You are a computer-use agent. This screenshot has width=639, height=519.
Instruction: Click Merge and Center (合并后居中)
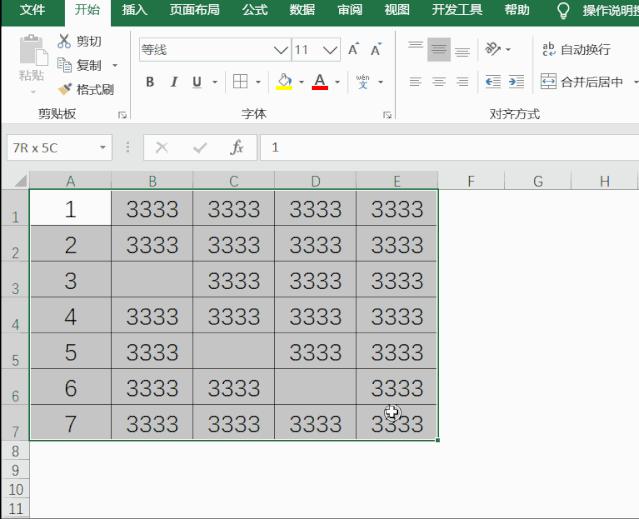582,82
